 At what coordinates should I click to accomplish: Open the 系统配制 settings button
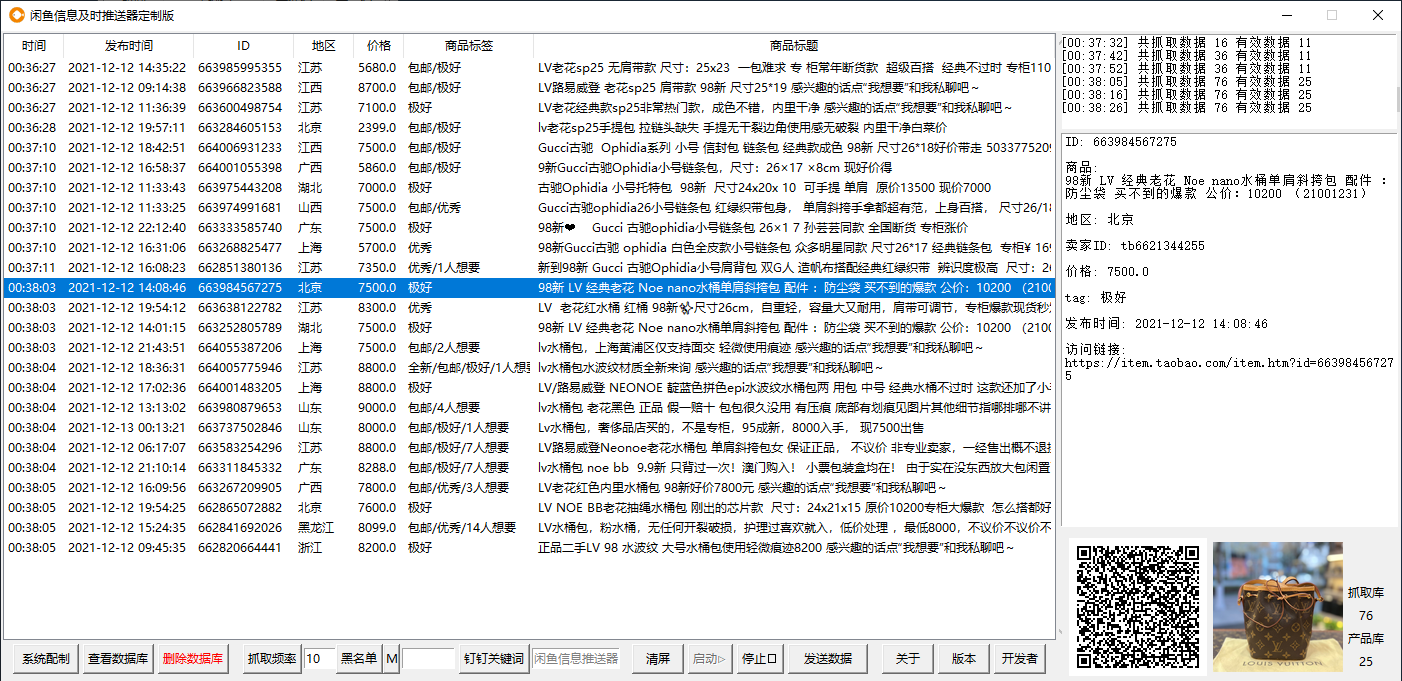pos(46,659)
